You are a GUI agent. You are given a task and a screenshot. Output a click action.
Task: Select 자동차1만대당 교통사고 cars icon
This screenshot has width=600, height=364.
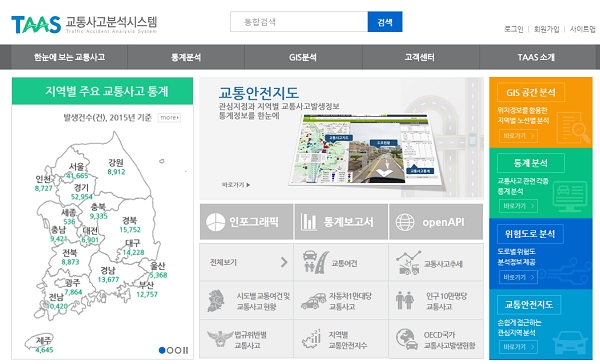coord(313,301)
